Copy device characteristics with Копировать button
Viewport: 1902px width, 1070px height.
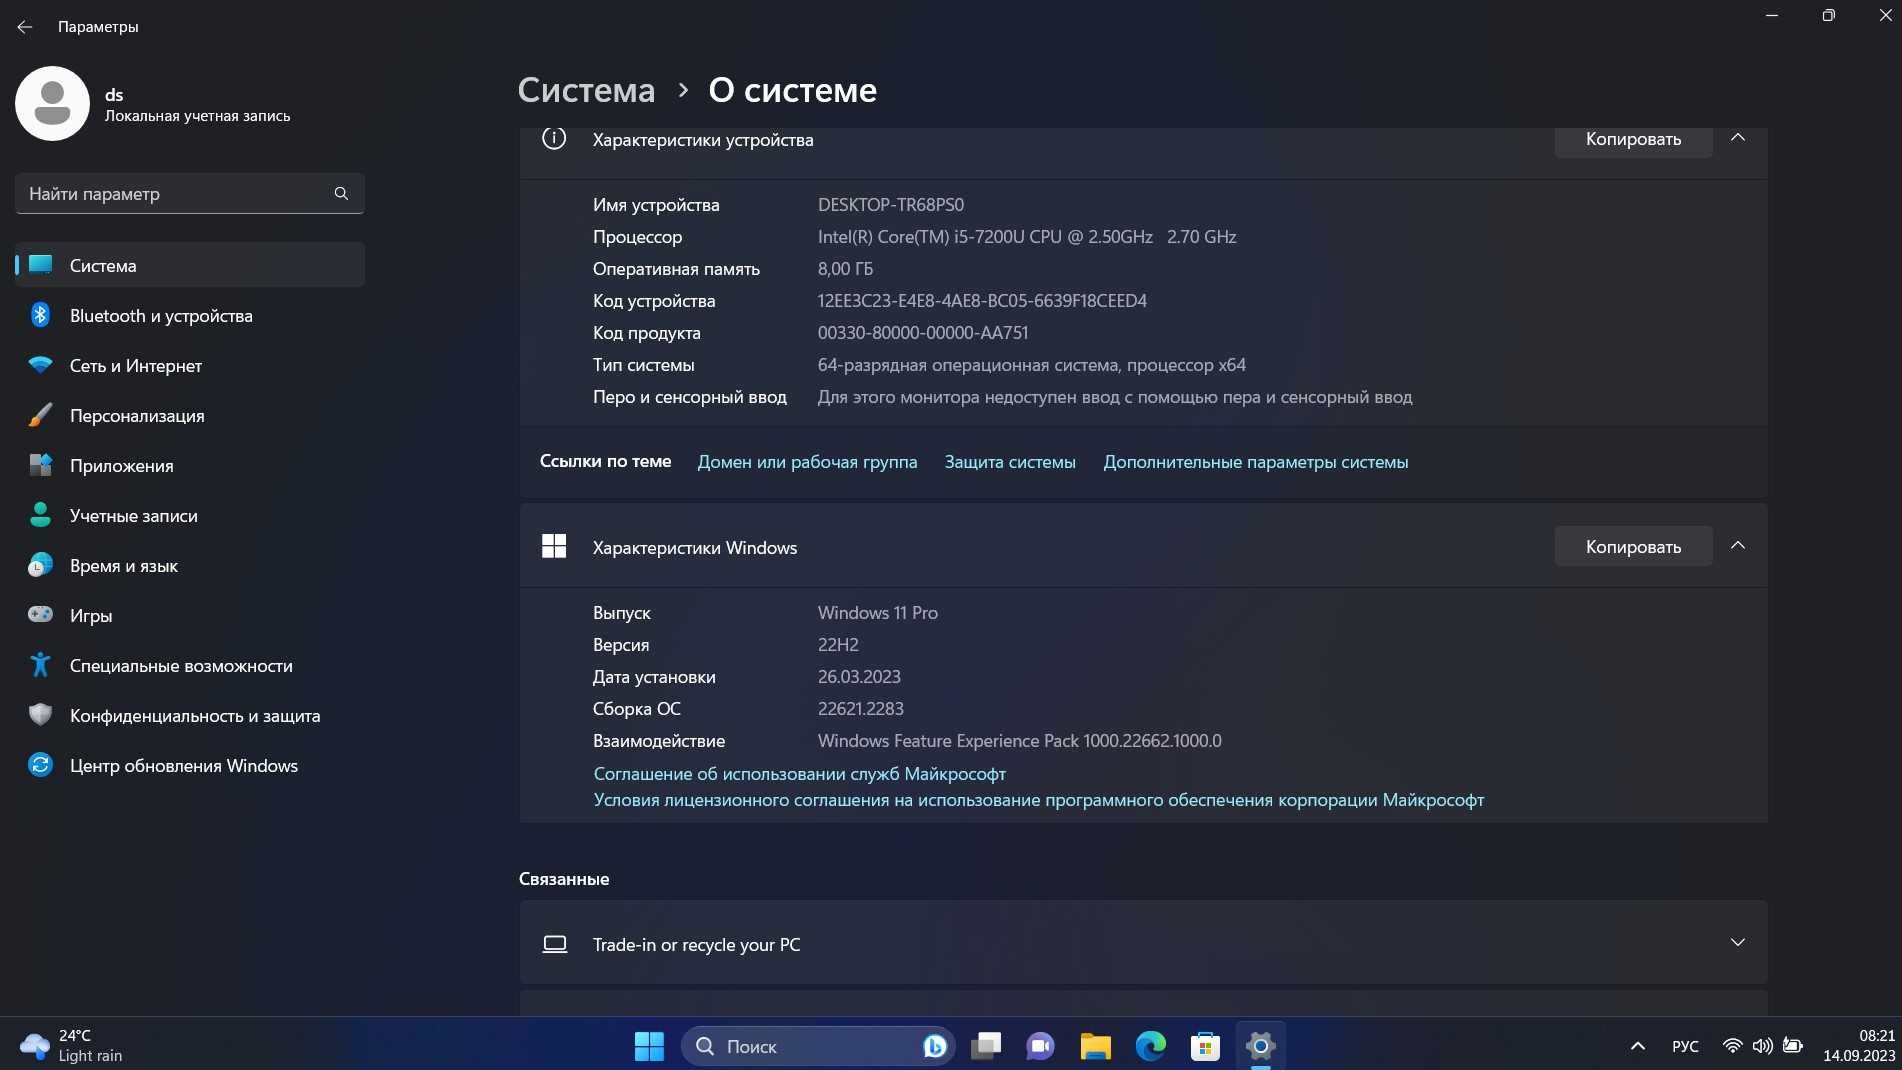1633,139
